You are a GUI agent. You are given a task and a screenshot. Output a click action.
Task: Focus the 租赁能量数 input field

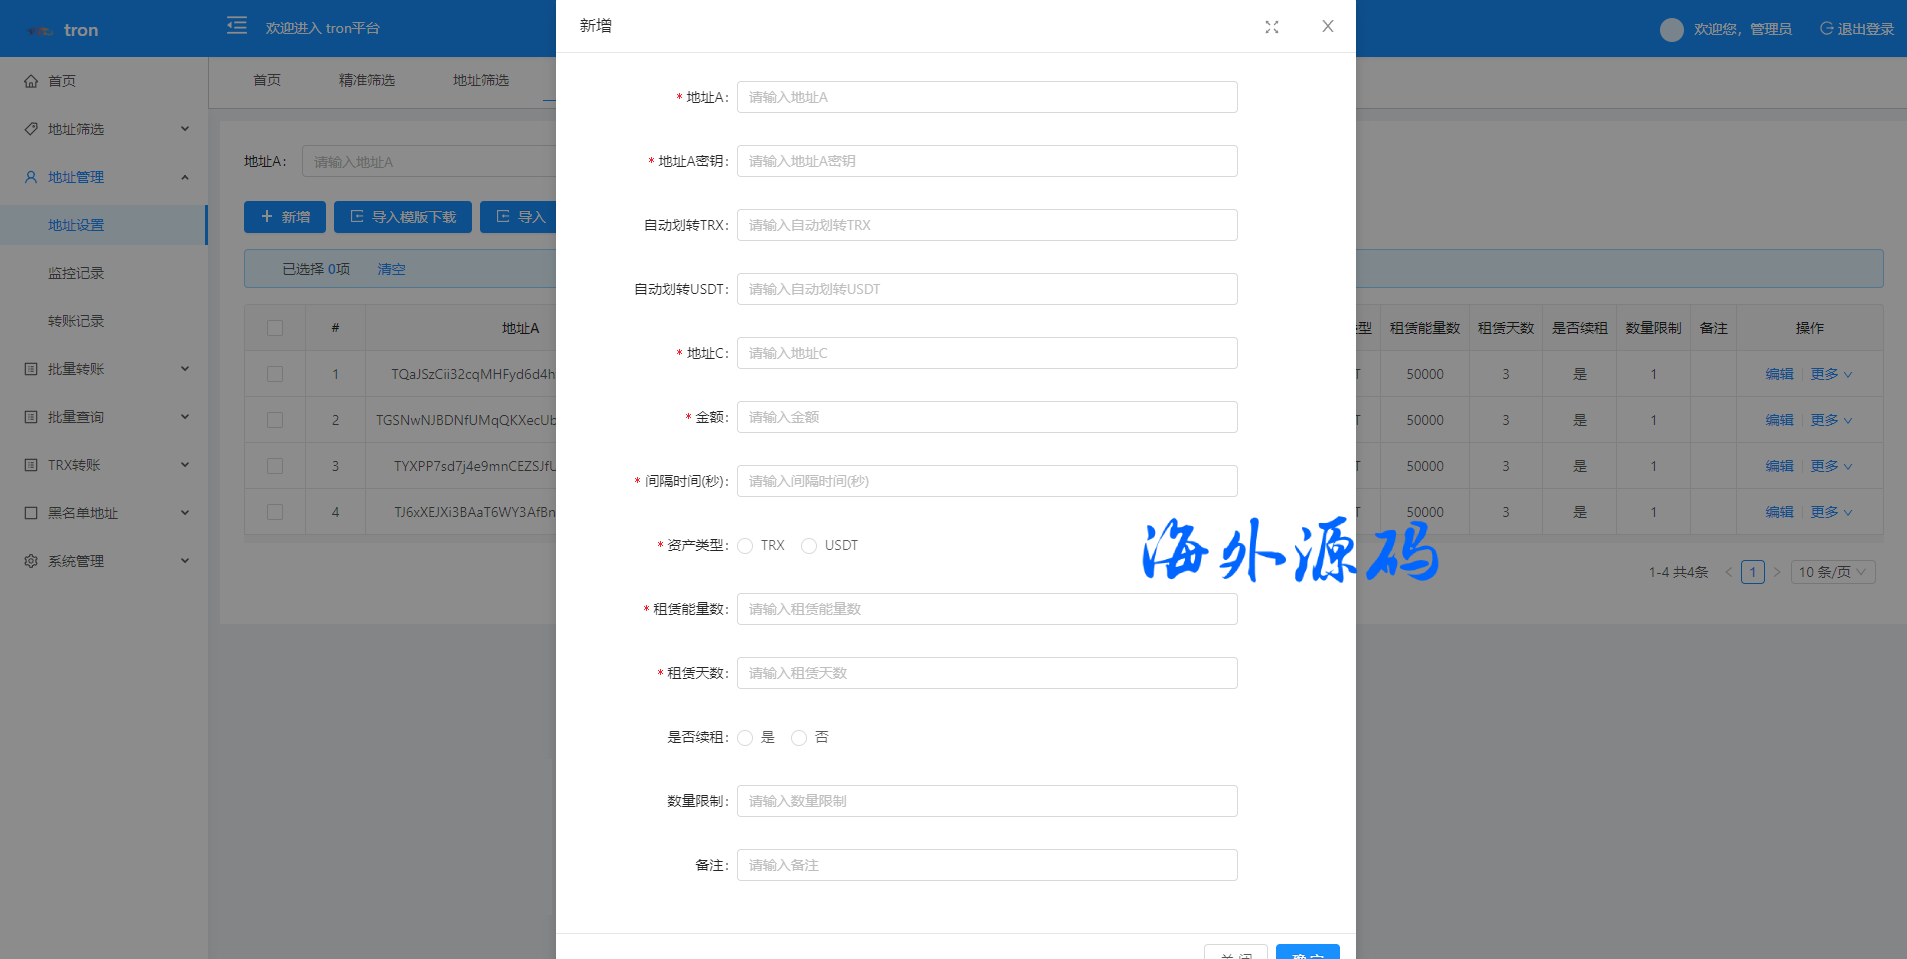coord(986,609)
